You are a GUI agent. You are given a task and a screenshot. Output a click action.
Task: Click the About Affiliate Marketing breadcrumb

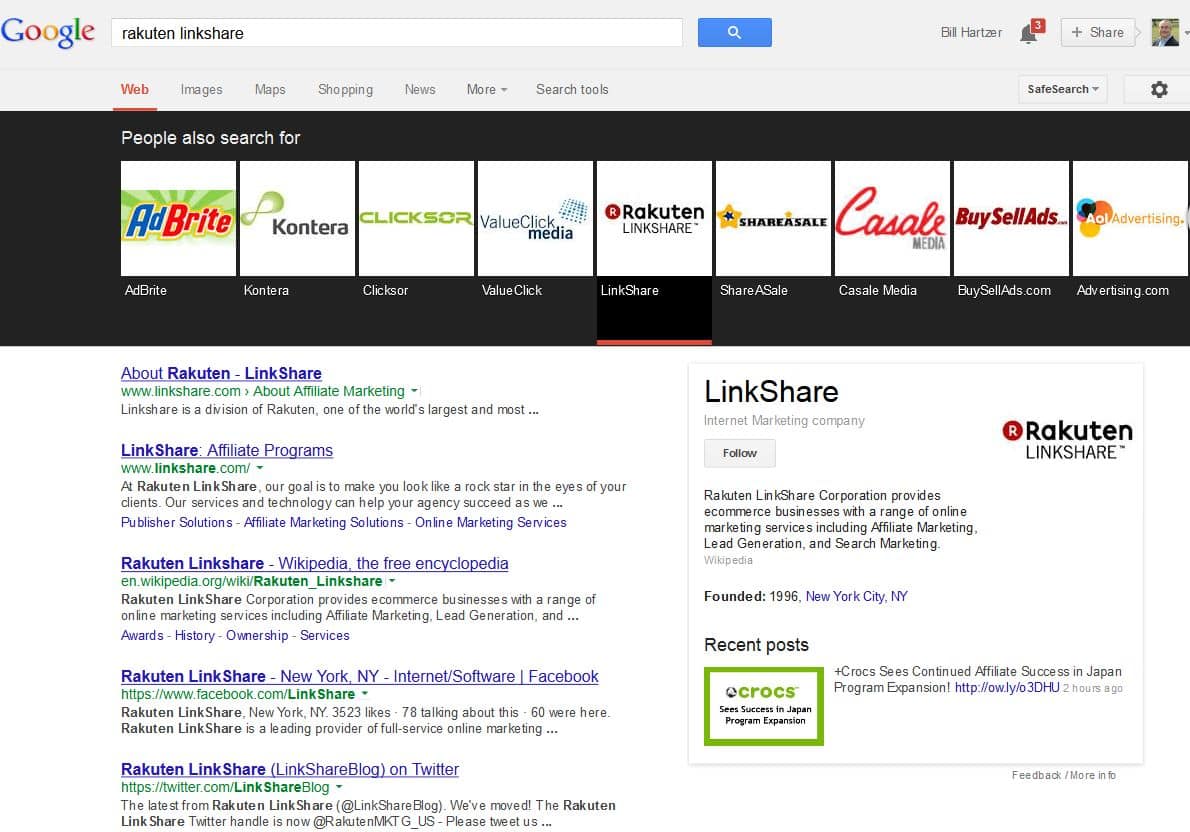pos(329,391)
